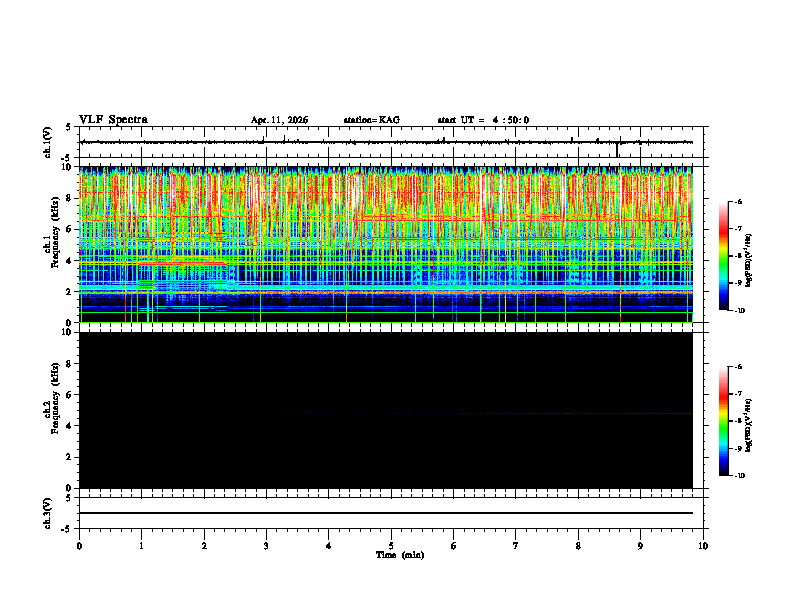Click the "Time (min)" x-axis label
This screenshot has width=792, height=612.
(x=400, y=555)
